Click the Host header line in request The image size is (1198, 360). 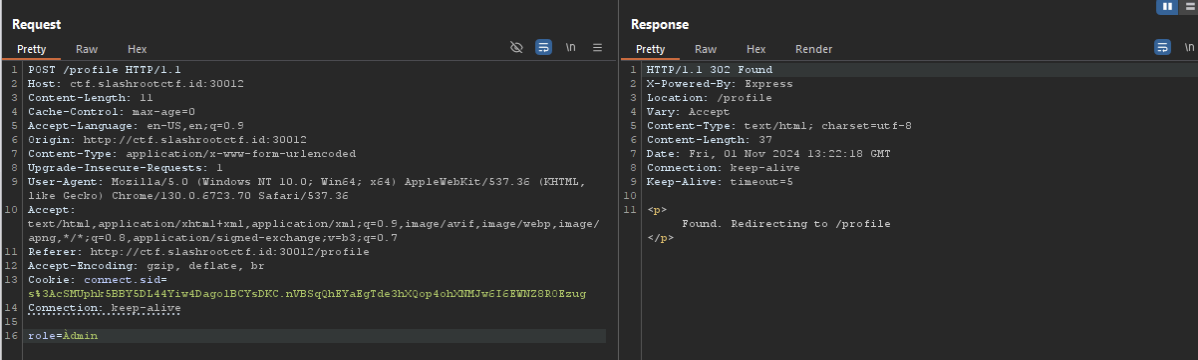[136, 83]
